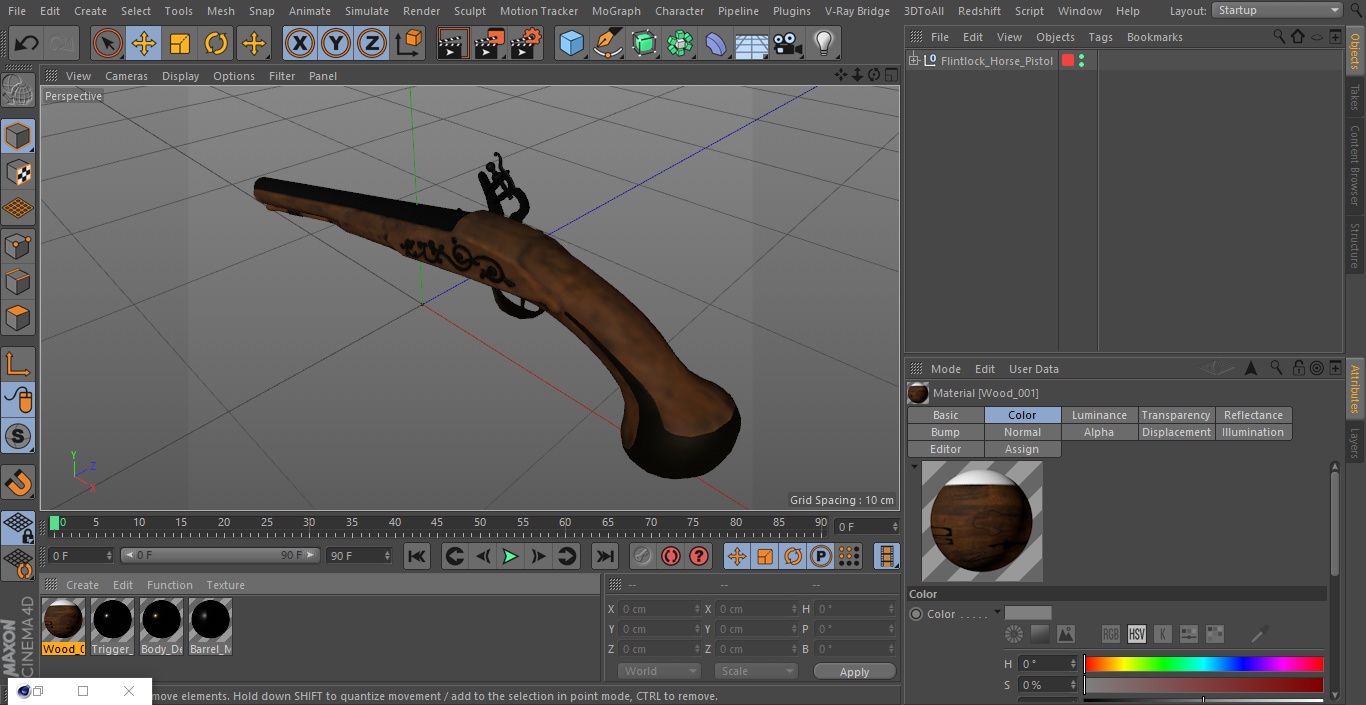Viewport: 1366px width, 705px height.
Task: Add a Camera object
Action: tap(788, 44)
